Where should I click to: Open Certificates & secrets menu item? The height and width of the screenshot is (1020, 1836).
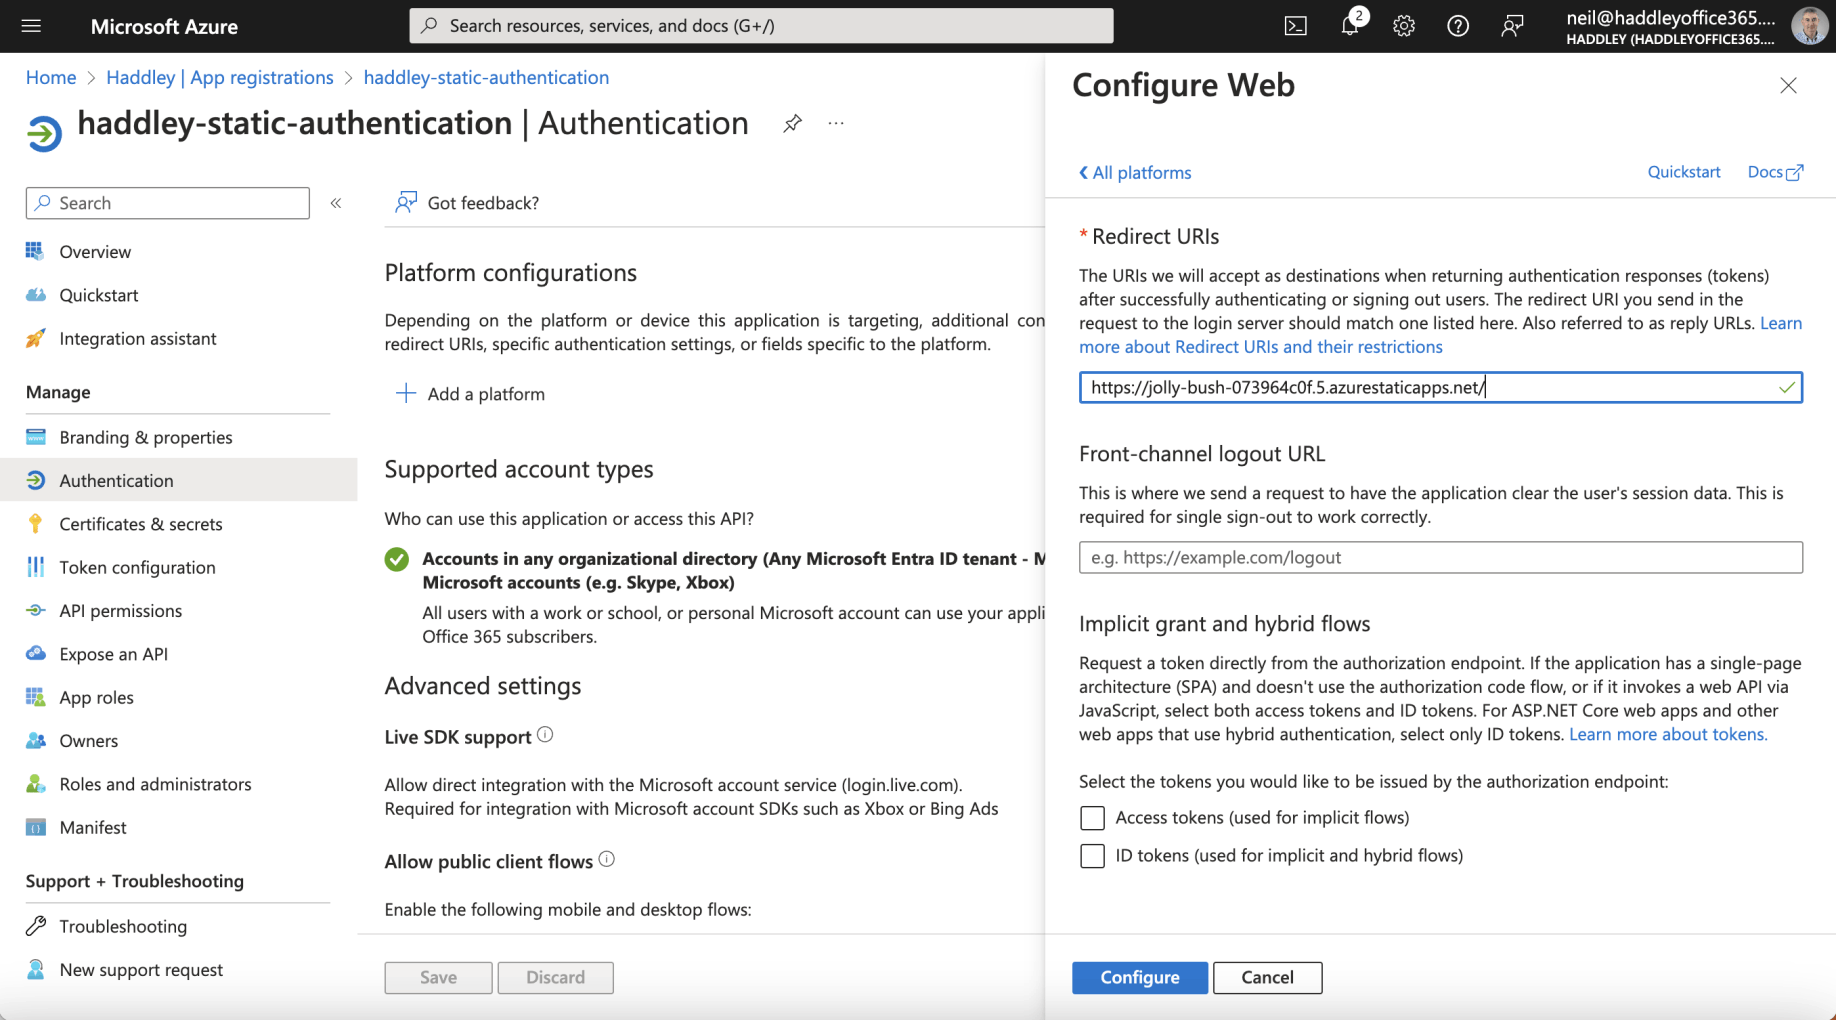click(x=140, y=524)
